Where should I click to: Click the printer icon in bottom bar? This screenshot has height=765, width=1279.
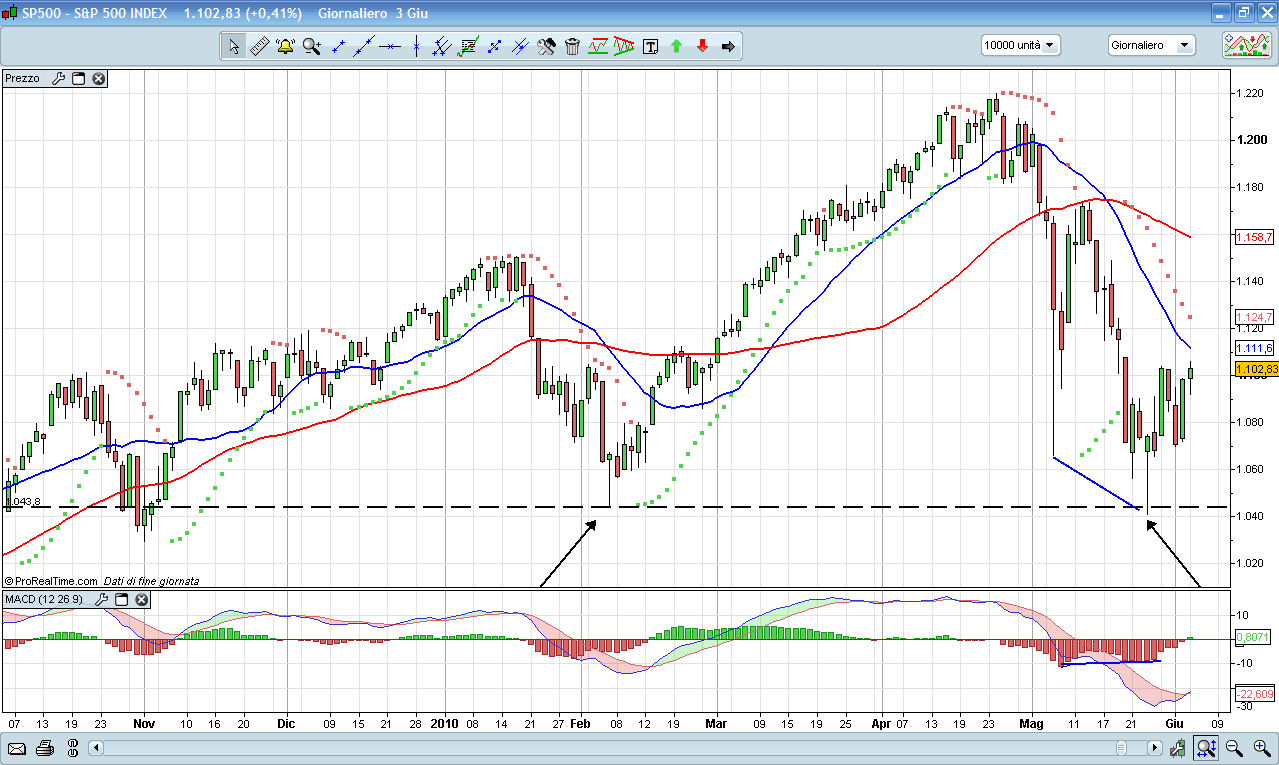[x=44, y=748]
